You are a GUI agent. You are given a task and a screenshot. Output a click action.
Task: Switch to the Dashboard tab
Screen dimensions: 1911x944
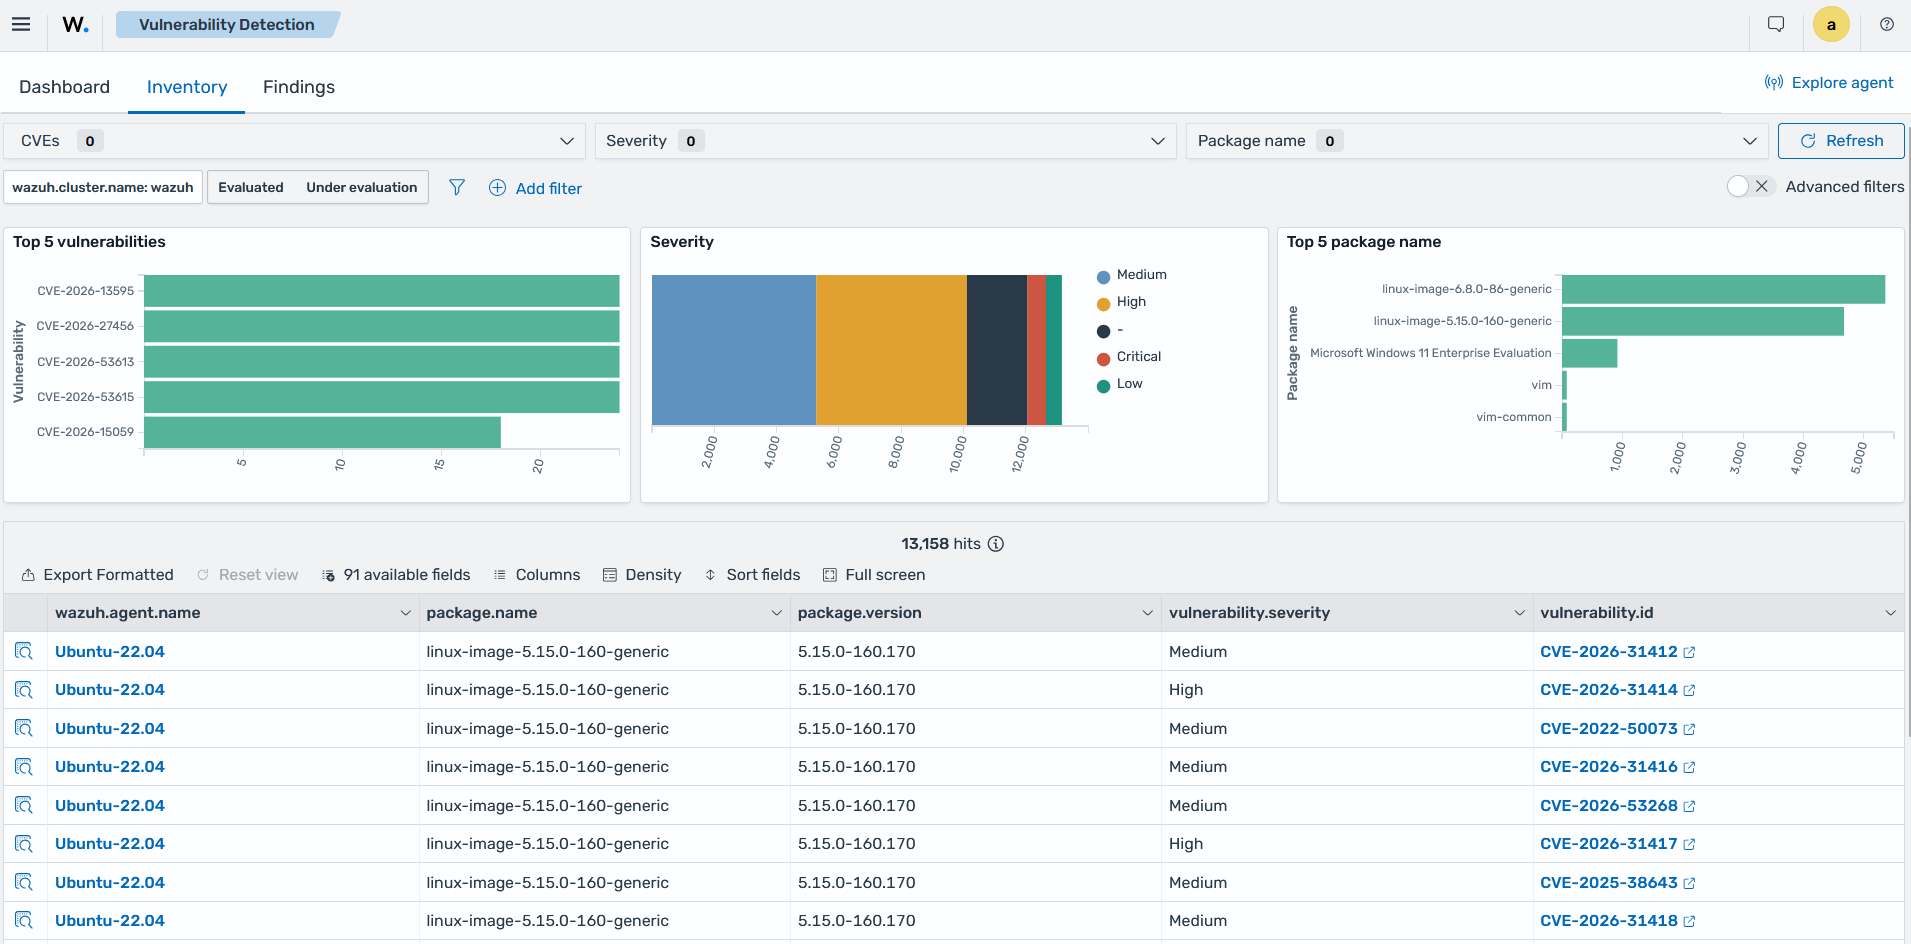pyautogui.click(x=64, y=87)
